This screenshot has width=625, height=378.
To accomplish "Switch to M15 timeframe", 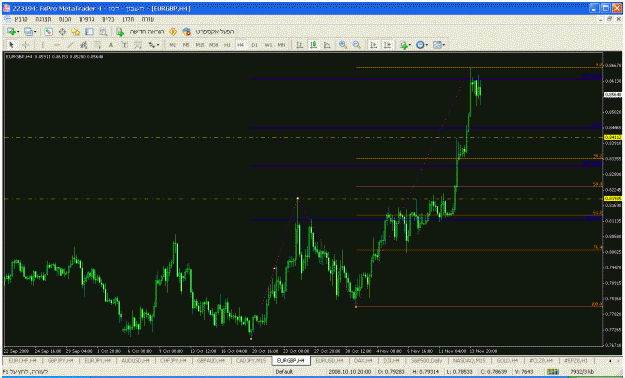I will tap(200, 45).
